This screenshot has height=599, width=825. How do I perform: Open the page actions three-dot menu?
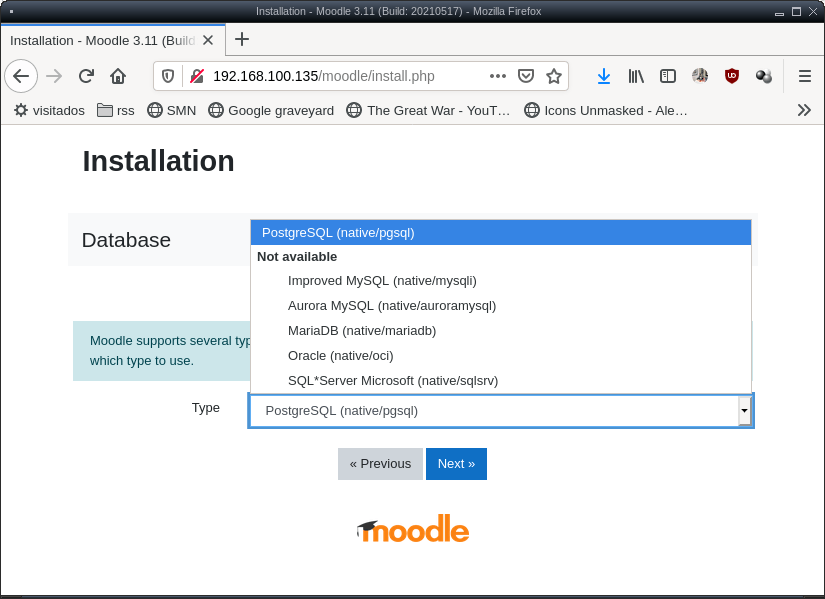pyautogui.click(x=498, y=76)
